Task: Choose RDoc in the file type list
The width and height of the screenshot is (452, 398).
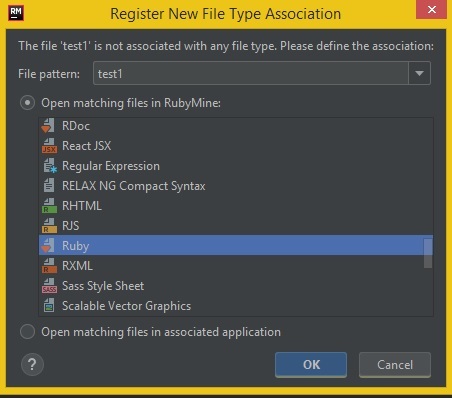Action: click(236, 126)
